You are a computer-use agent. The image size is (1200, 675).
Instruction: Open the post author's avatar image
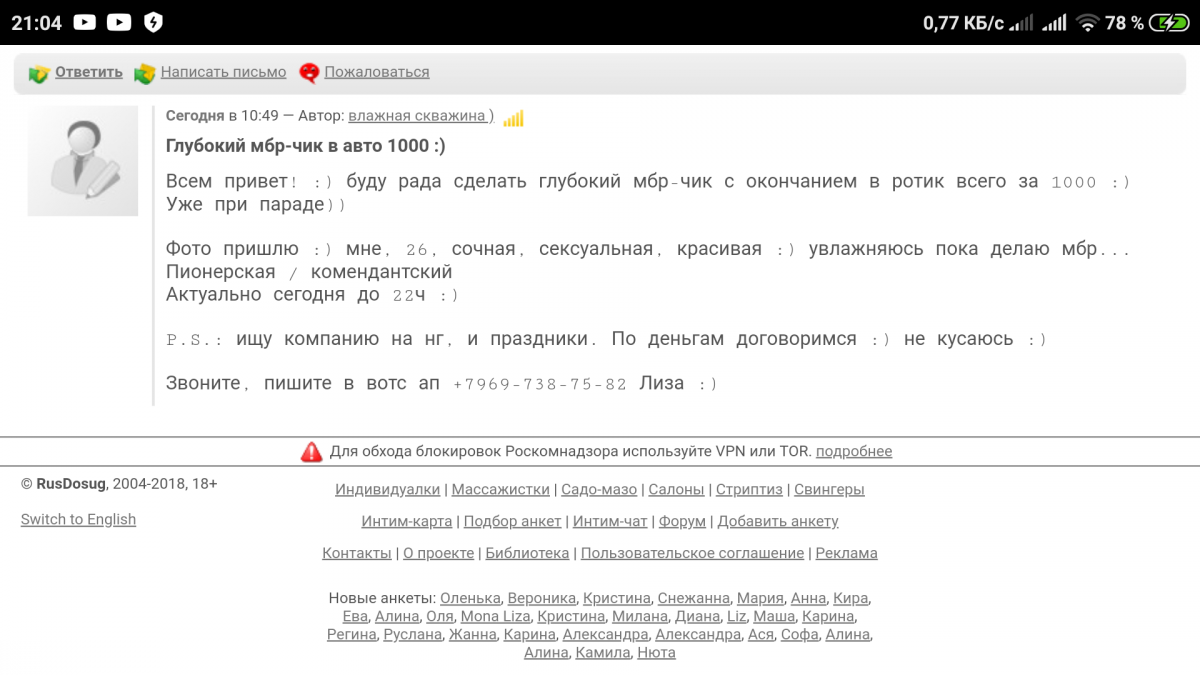(x=83, y=161)
